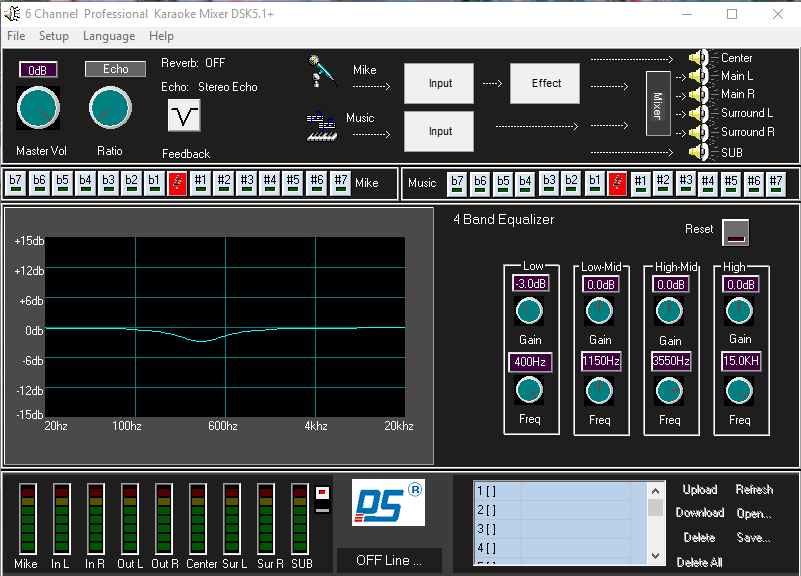This screenshot has width=801, height=576.
Task: Click the Echo button
Action: tap(115, 69)
